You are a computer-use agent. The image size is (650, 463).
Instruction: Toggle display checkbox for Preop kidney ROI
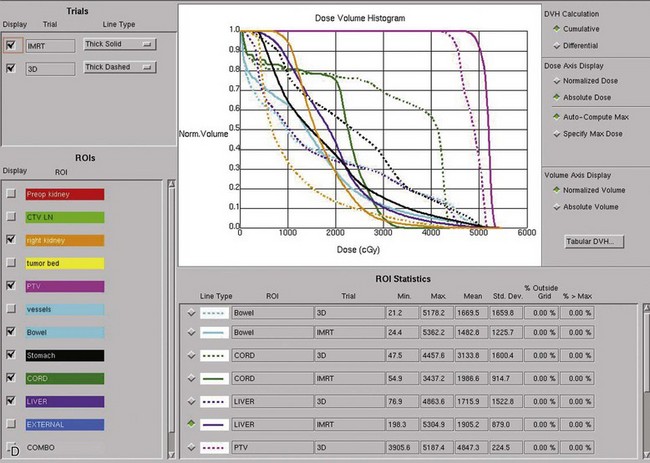[x=11, y=194]
